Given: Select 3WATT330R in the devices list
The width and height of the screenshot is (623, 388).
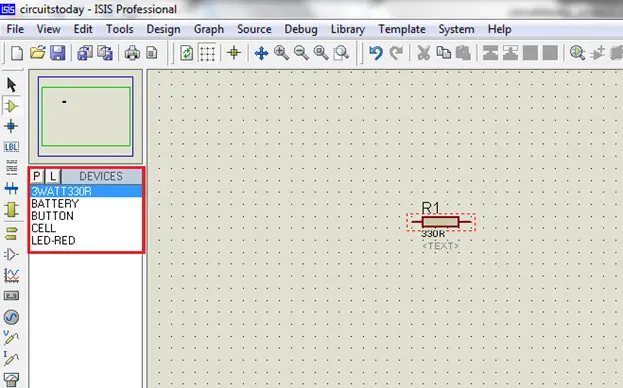Looking at the screenshot, I should click(86, 191).
